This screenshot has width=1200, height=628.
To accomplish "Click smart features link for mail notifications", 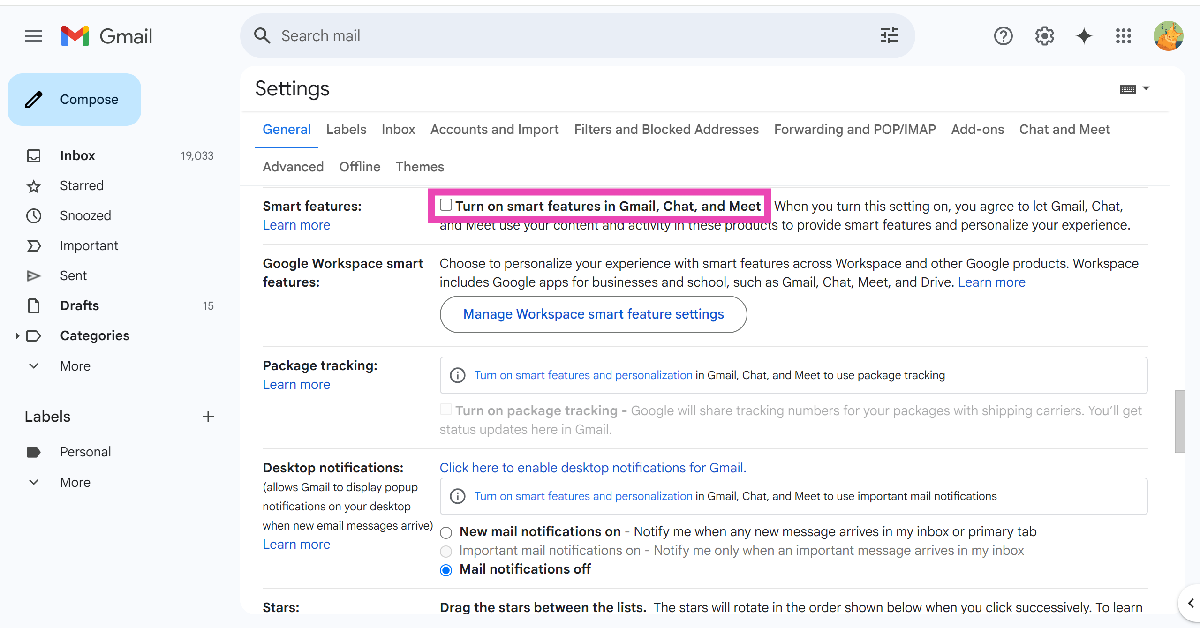I will 583,496.
